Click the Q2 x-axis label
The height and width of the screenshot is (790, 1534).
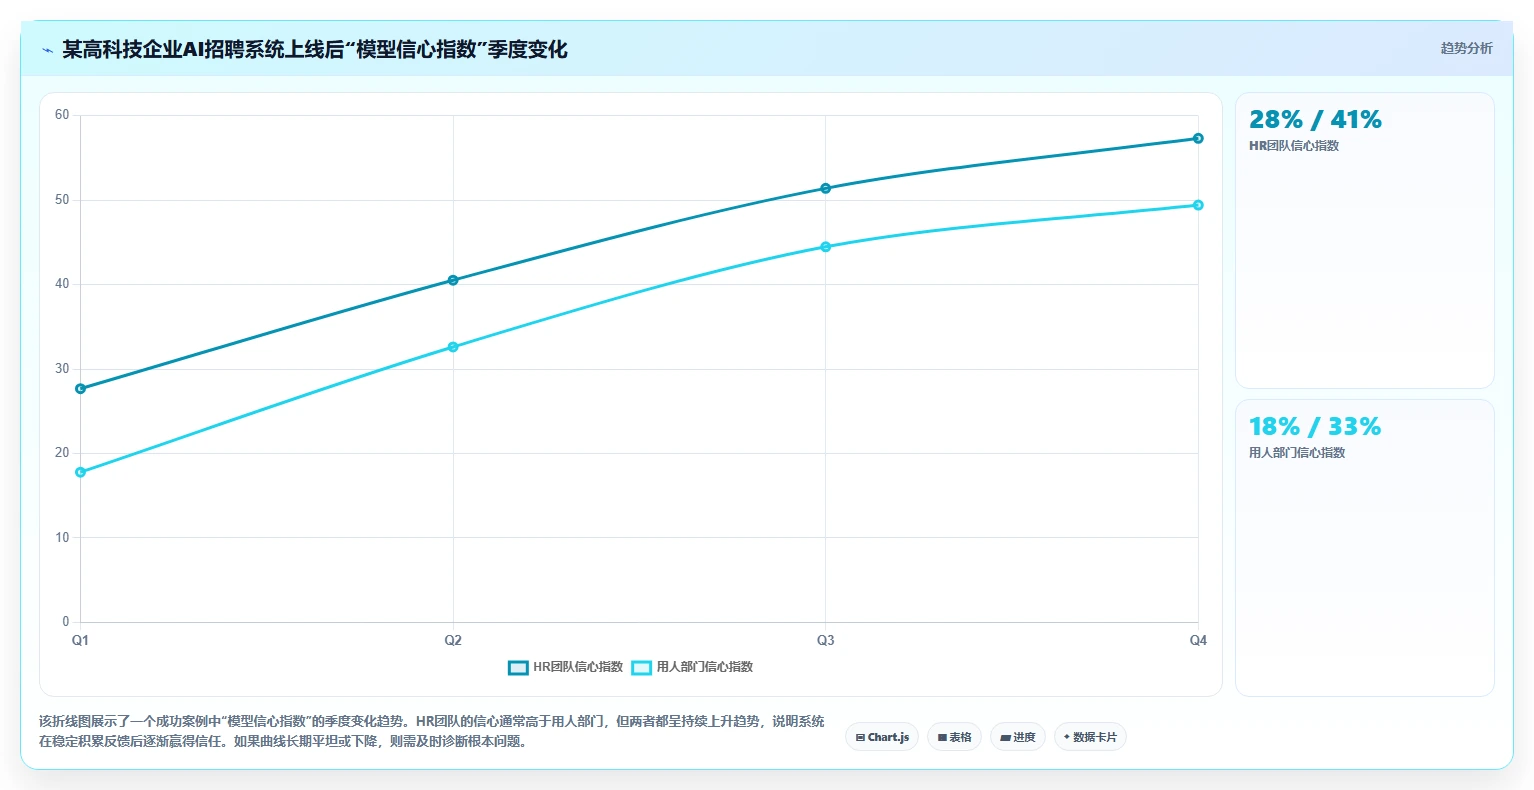tap(453, 640)
